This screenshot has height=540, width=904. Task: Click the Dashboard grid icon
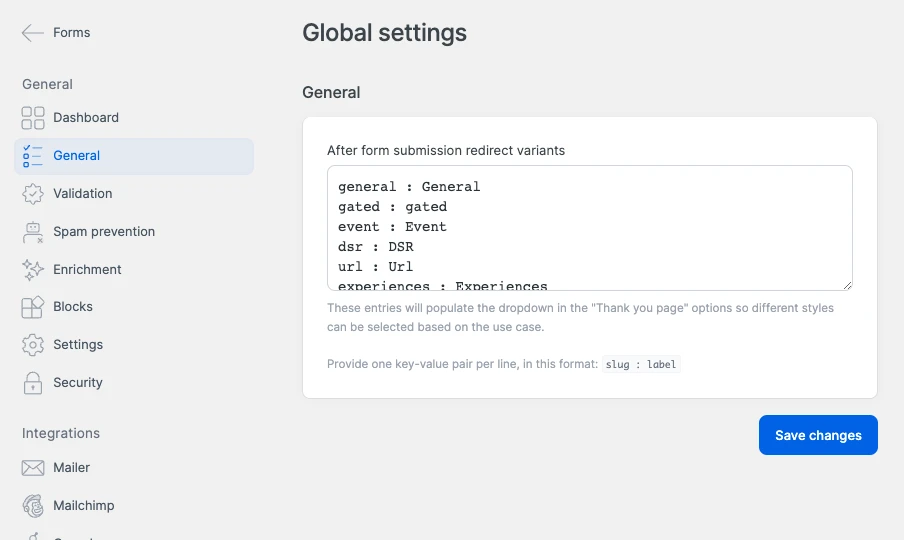coord(33,118)
